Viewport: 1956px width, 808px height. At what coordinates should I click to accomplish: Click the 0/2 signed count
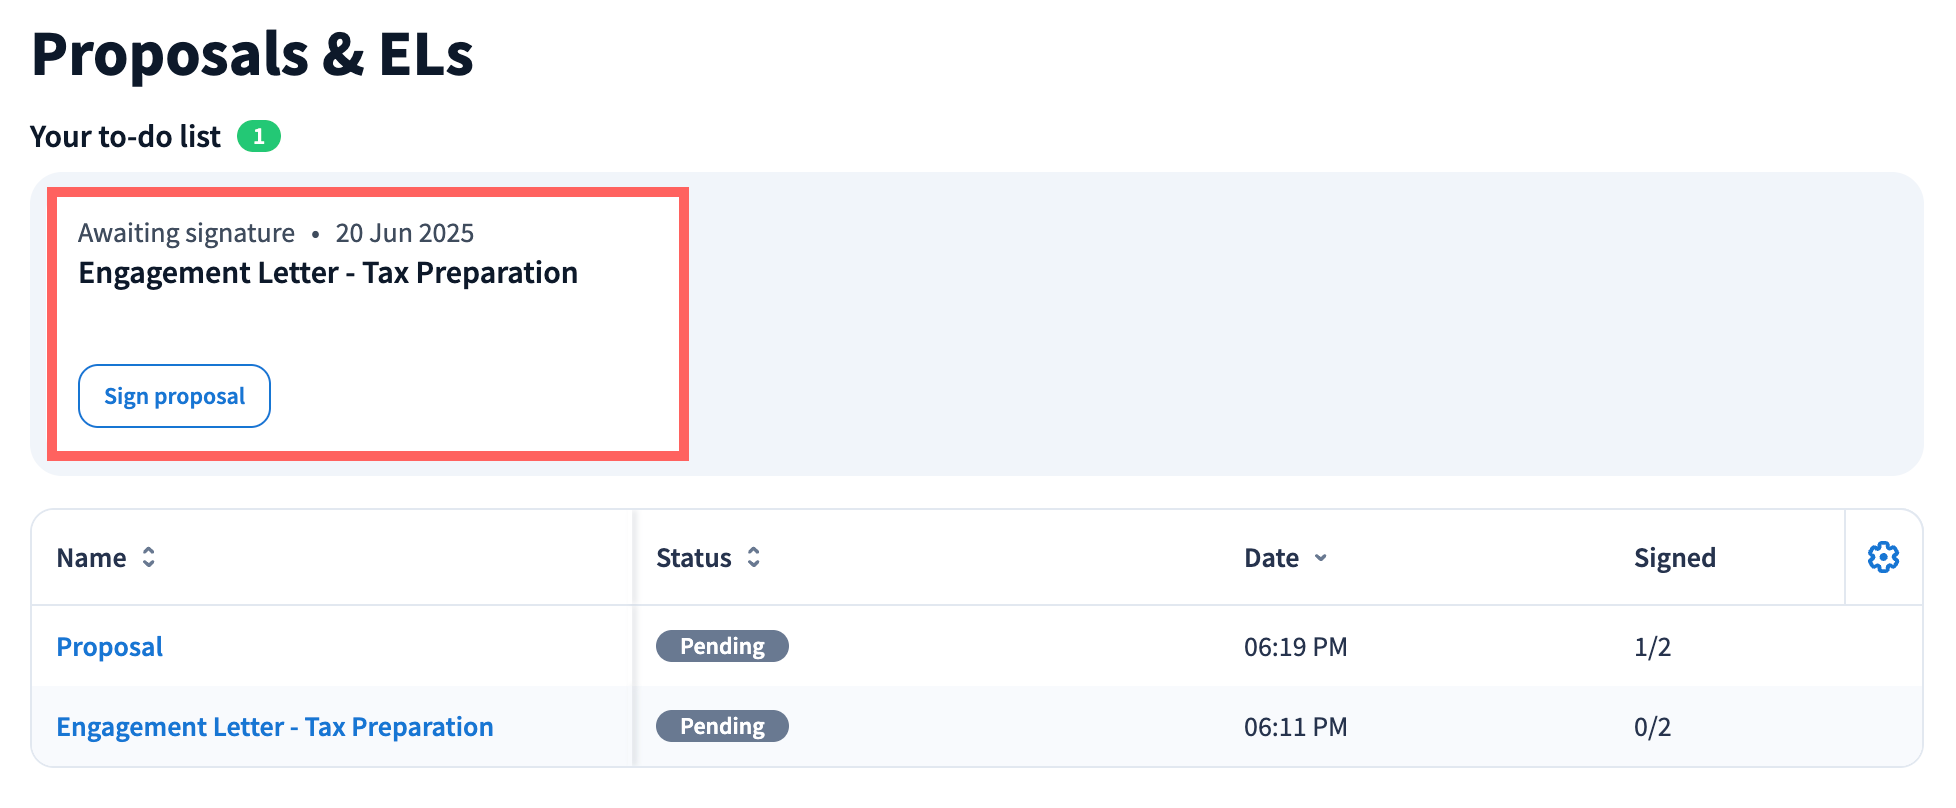pos(1652,727)
